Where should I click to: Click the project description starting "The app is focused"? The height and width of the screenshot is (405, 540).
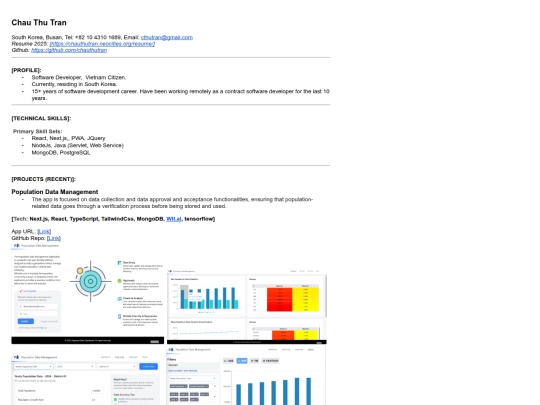tap(172, 202)
